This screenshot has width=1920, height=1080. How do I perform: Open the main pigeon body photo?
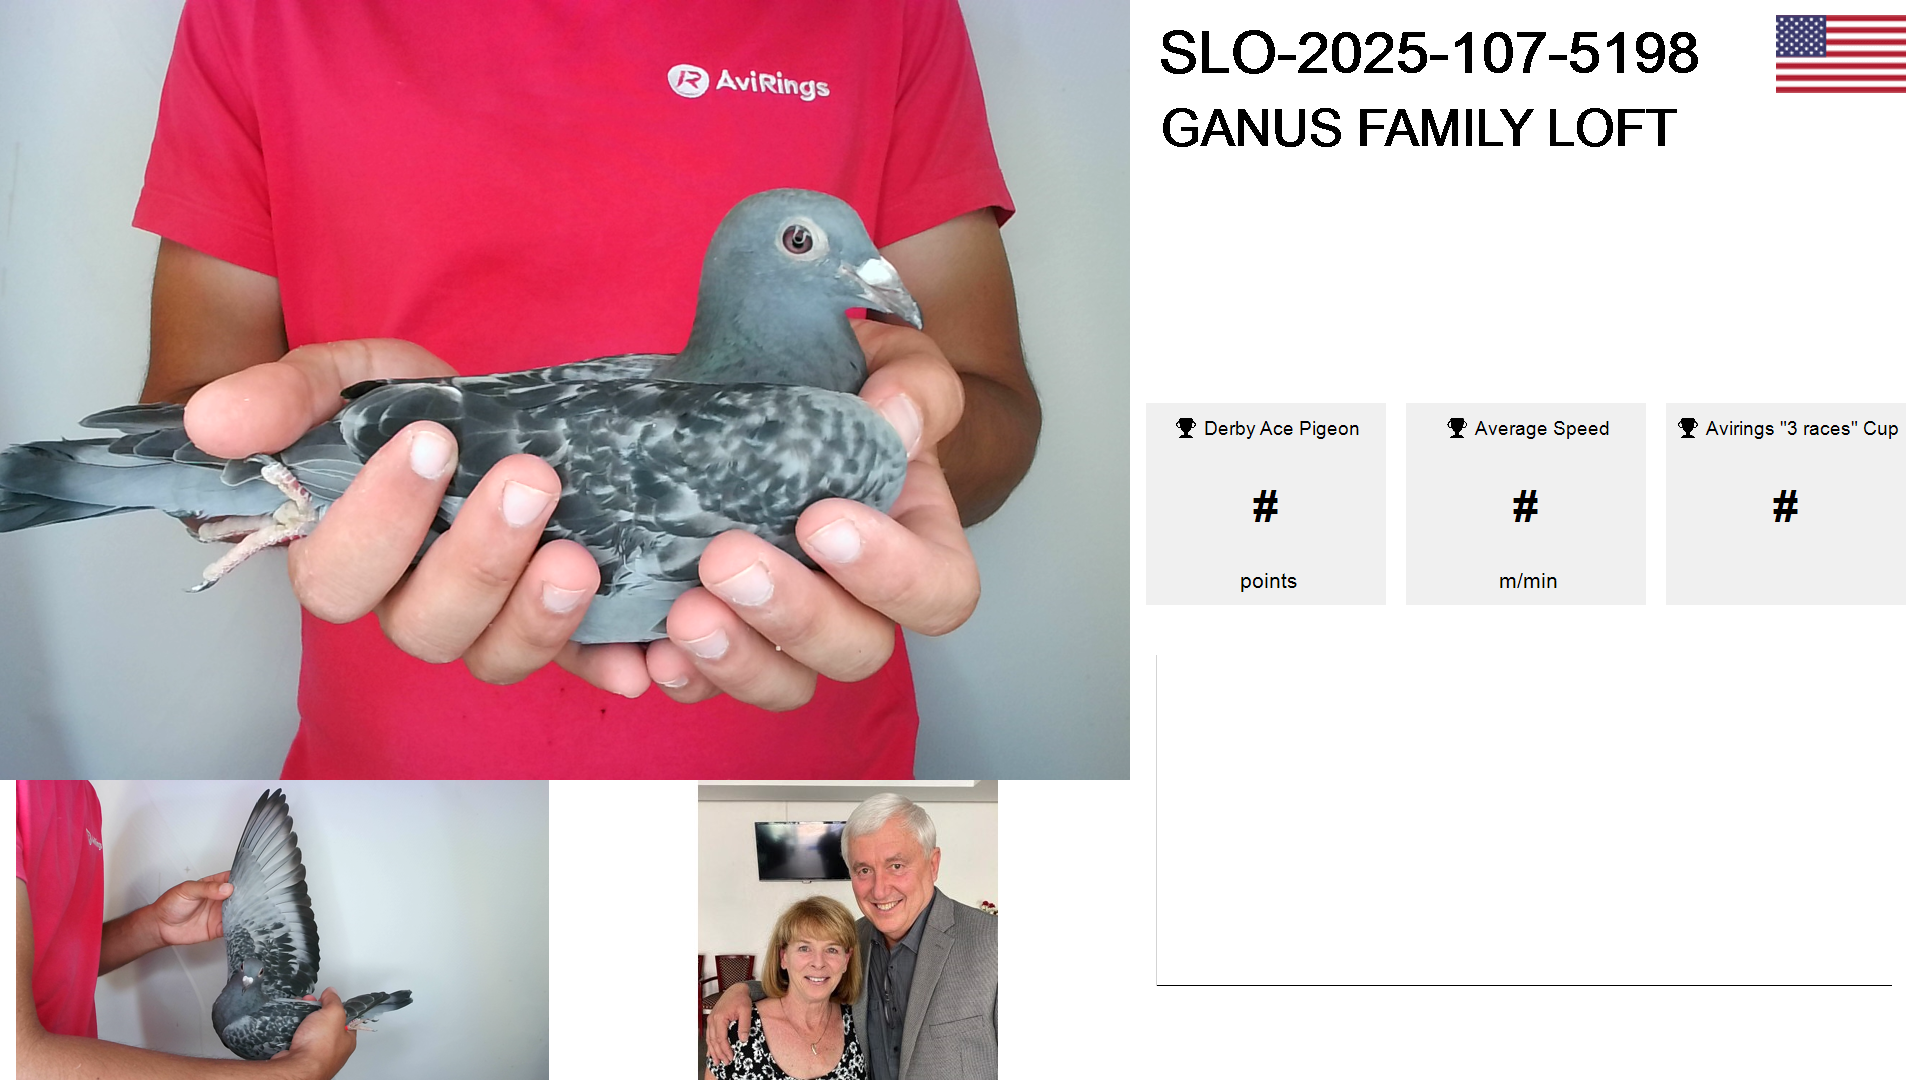(x=565, y=390)
